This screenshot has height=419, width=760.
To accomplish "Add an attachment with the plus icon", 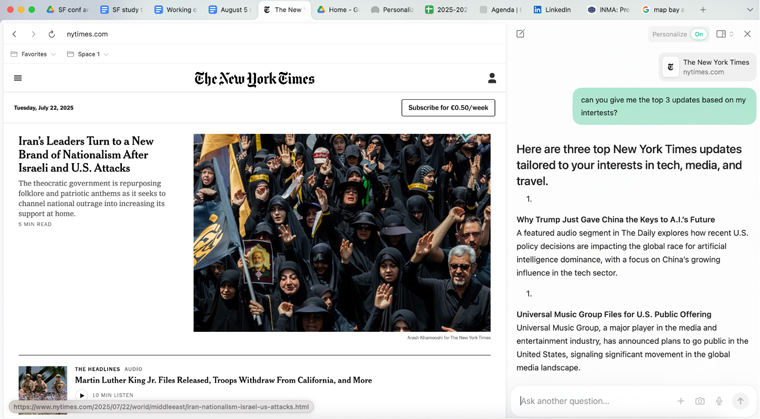I will click(x=681, y=401).
